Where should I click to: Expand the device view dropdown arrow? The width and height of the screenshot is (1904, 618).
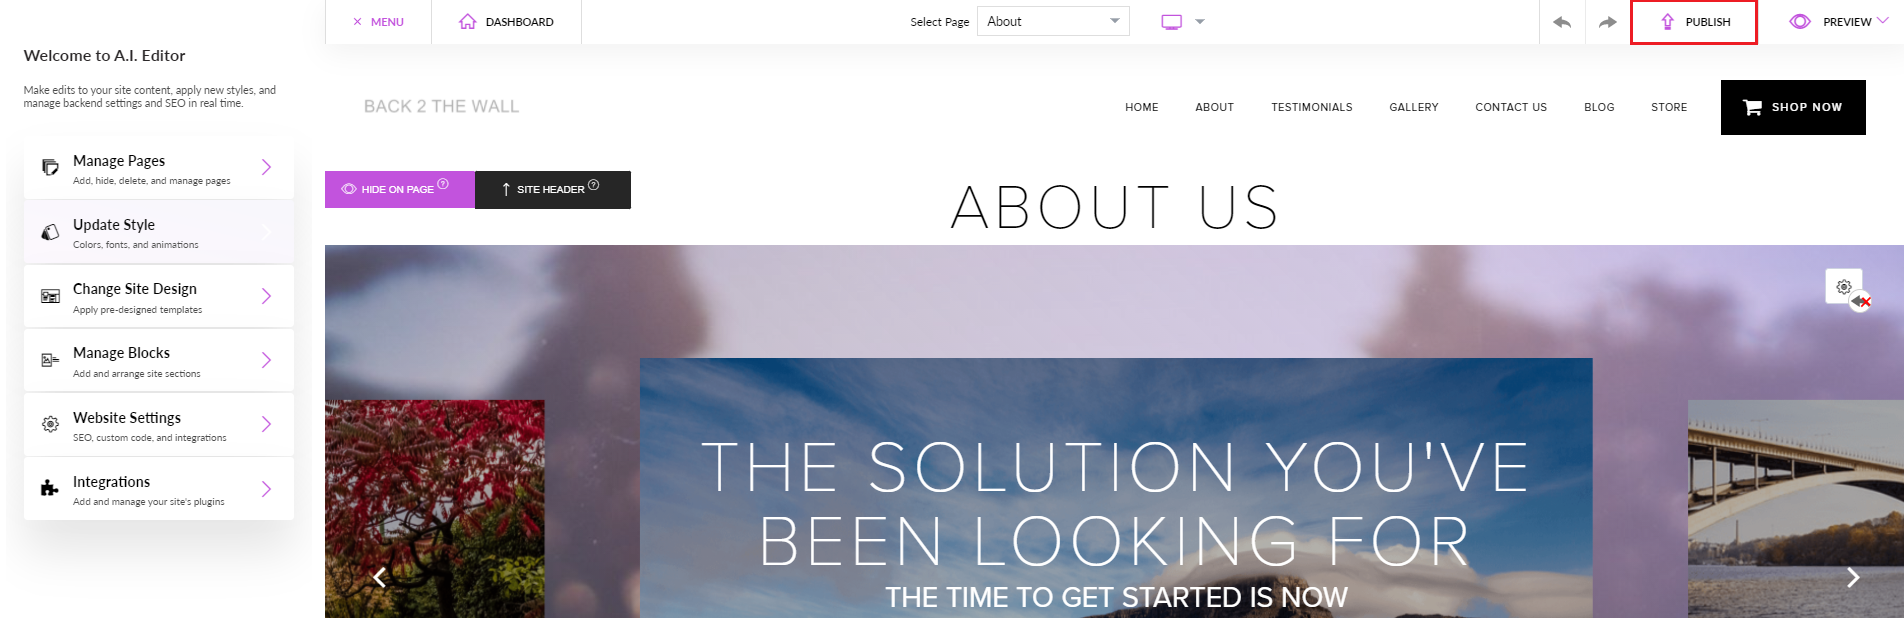pos(1200,21)
